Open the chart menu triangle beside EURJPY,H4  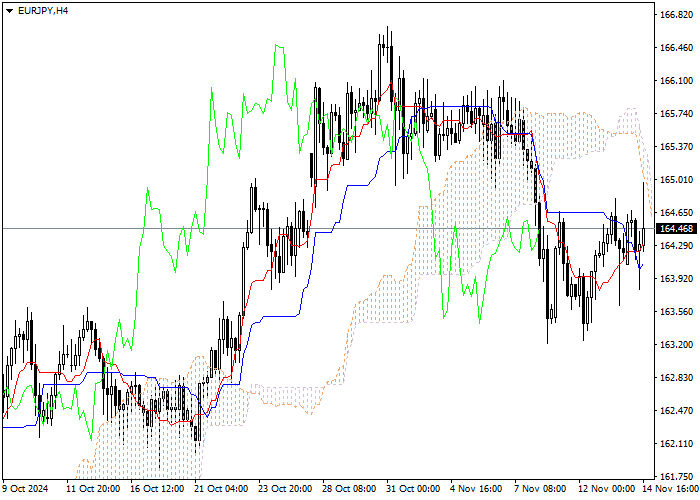9,11
